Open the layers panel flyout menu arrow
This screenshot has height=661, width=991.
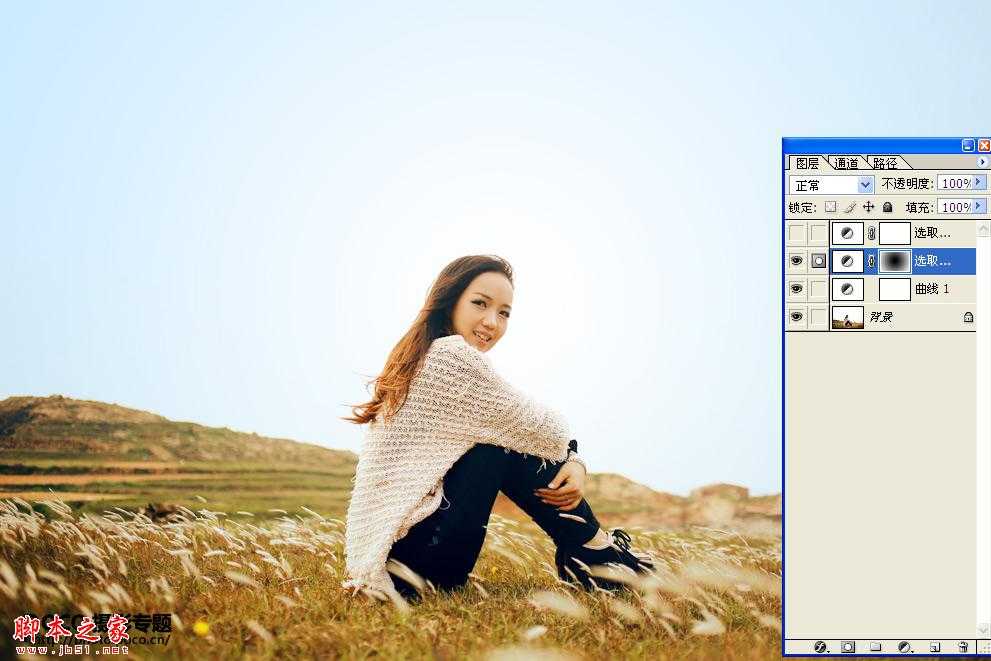pos(983,162)
